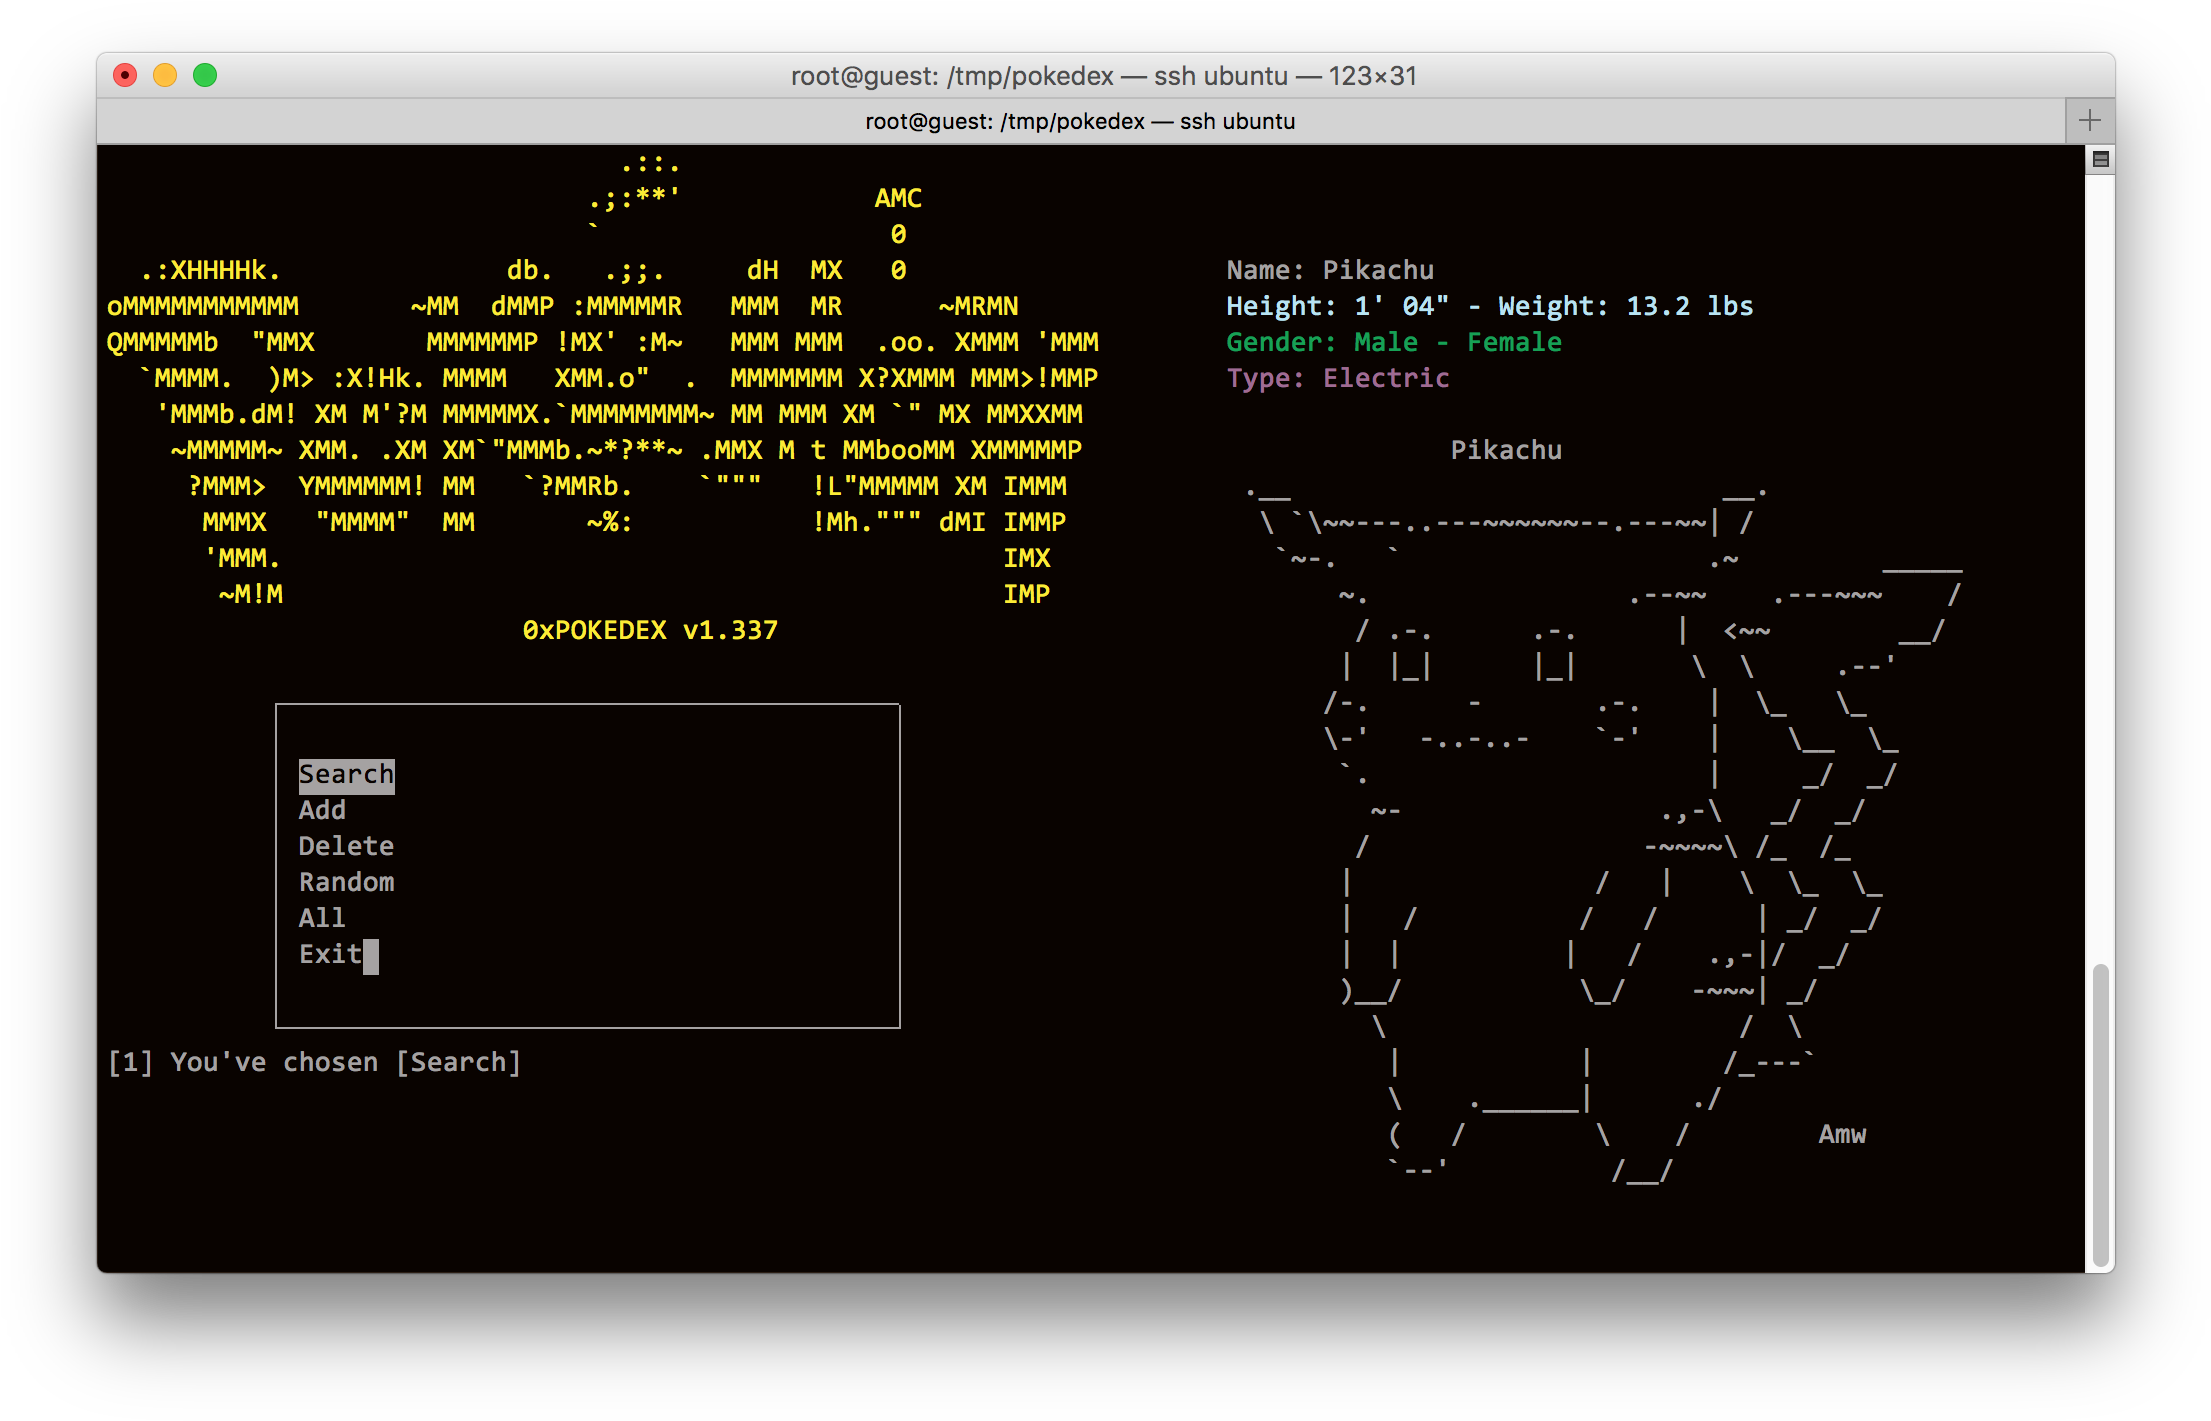Image resolution: width=2211 pixels, height=1421 pixels.
Task: Click the status line reading You've chosen [Search]
Action: tap(314, 1062)
